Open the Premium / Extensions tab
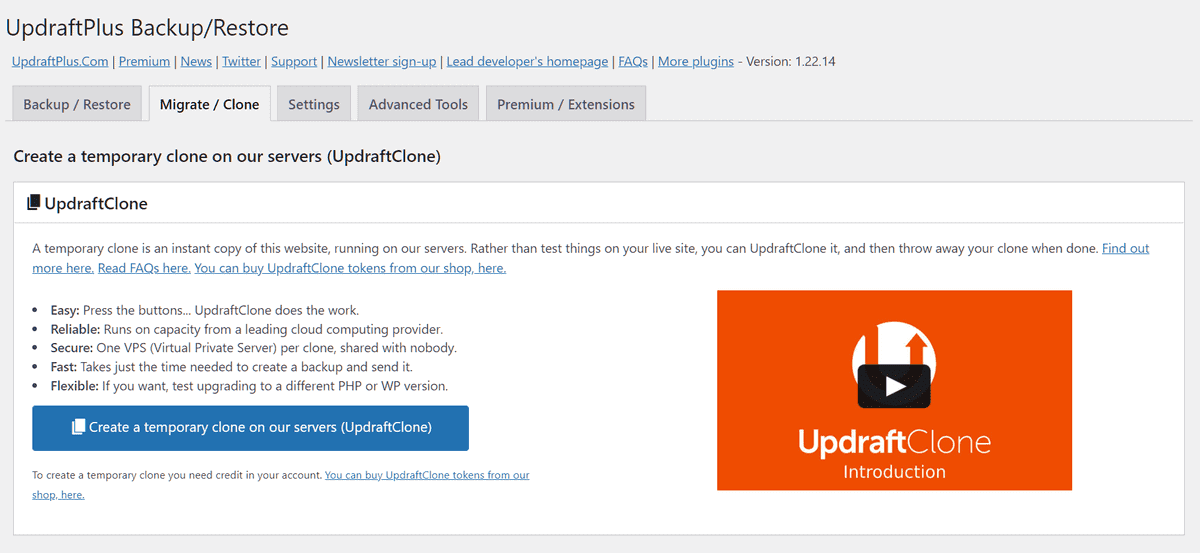1200x553 pixels. point(566,104)
